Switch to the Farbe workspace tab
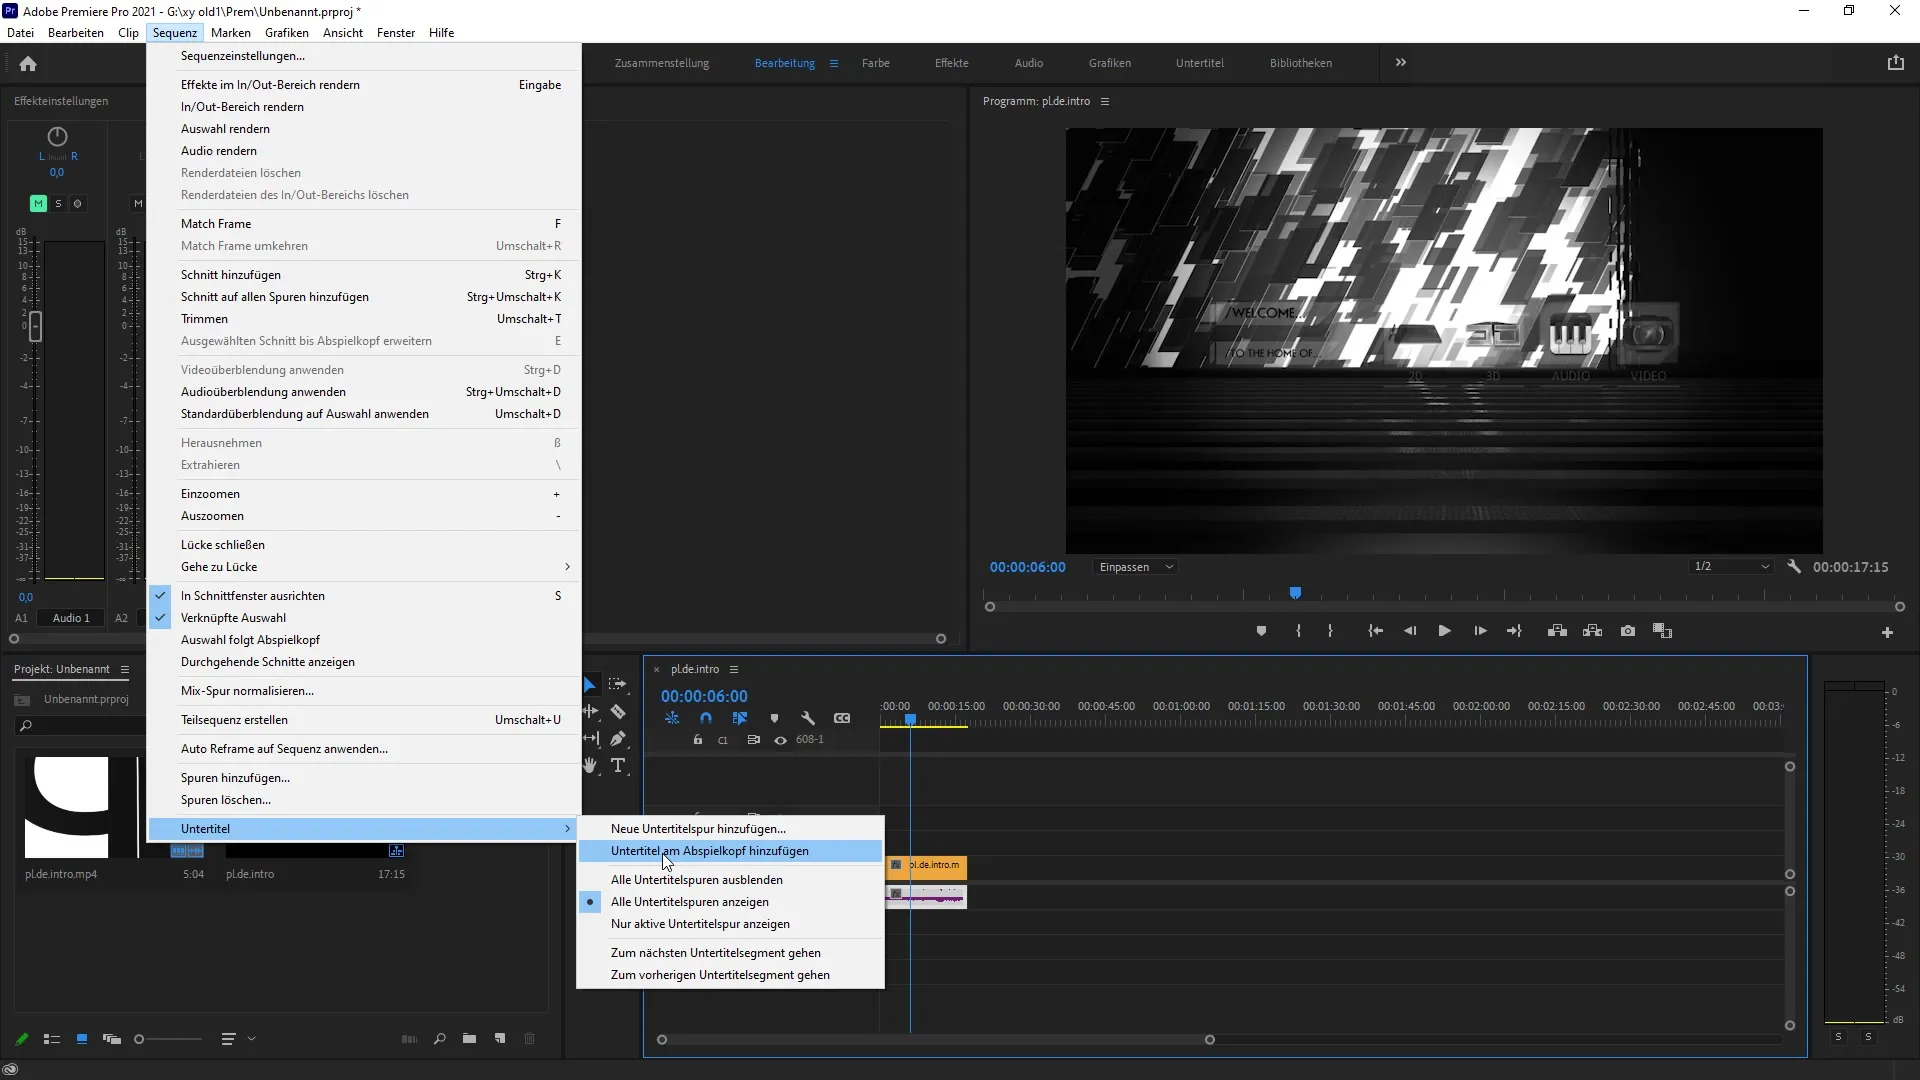 [x=876, y=63]
